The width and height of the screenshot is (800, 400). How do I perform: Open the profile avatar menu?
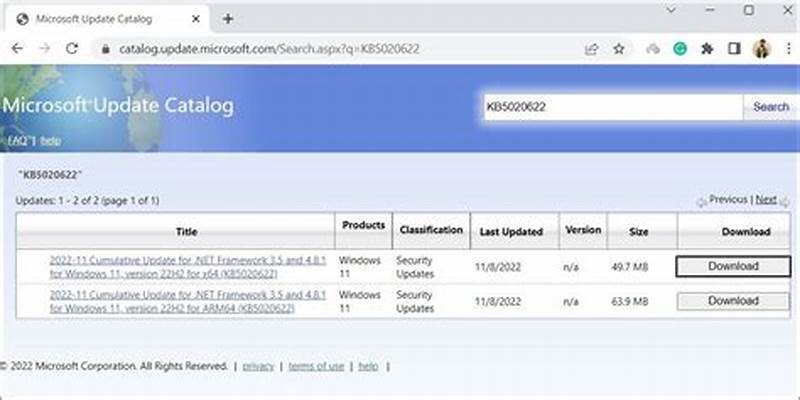(x=761, y=49)
